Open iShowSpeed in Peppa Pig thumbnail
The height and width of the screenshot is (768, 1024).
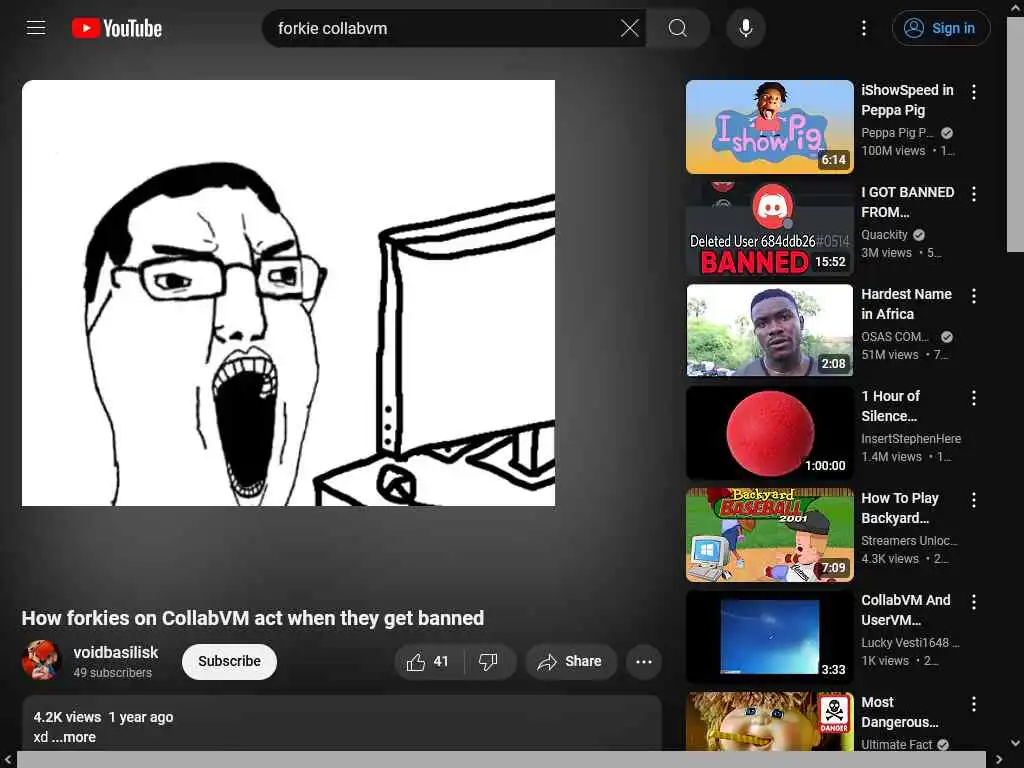(x=769, y=127)
